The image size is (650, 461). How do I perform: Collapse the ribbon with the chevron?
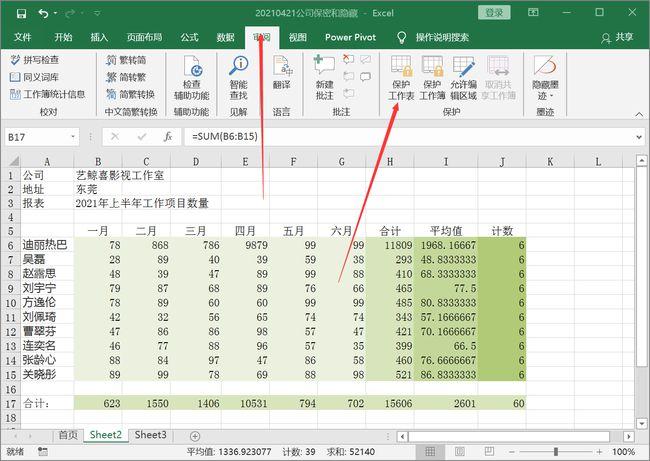pyautogui.click(x=639, y=114)
